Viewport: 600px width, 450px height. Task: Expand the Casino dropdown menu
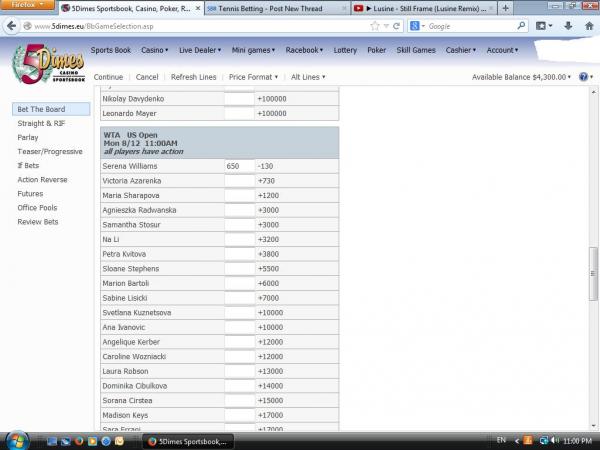click(x=155, y=49)
